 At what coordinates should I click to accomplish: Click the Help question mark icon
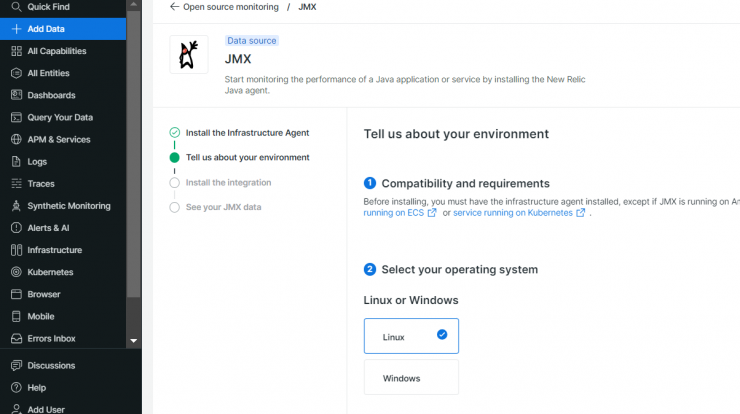click(16, 388)
